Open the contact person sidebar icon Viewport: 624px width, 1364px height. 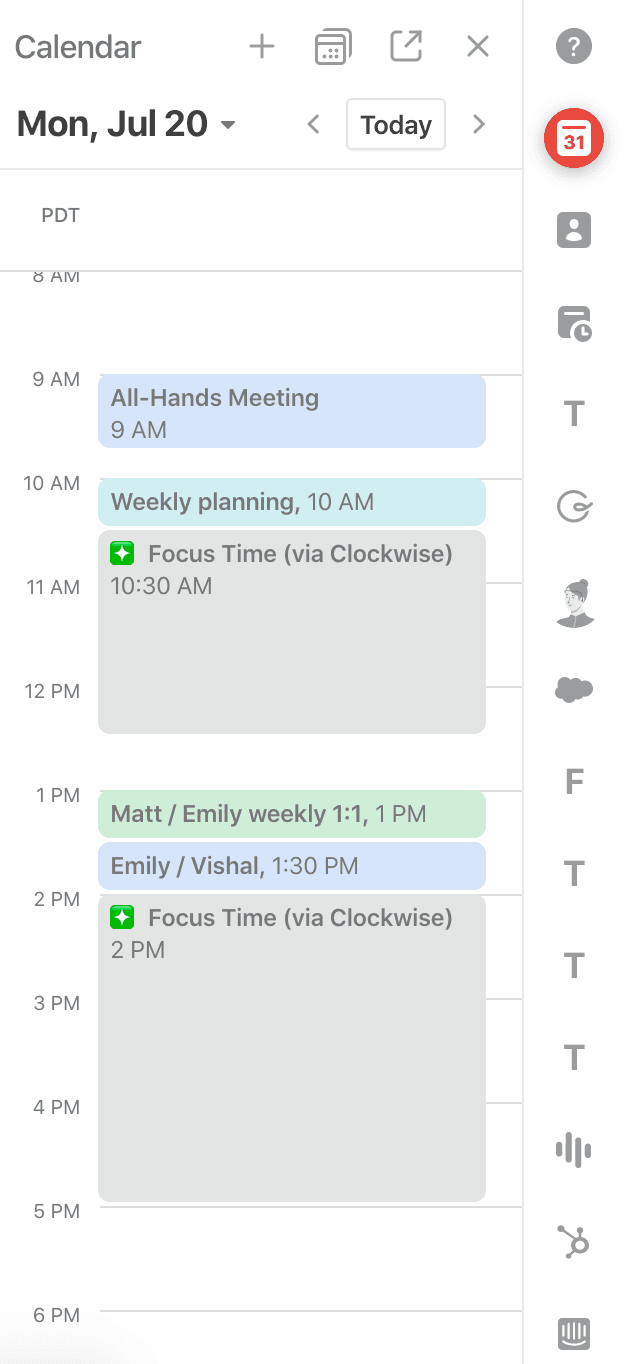click(x=574, y=230)
